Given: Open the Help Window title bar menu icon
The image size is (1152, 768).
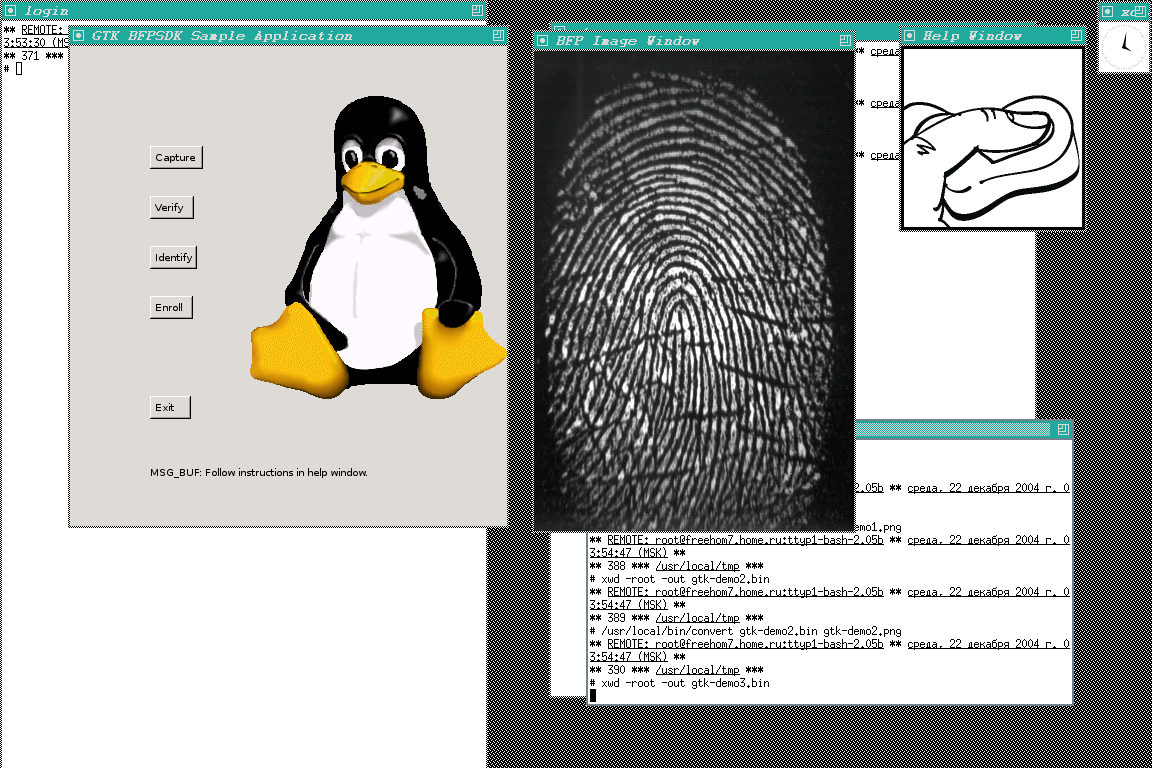Looking at the screenshot, I should pos(909,36).
